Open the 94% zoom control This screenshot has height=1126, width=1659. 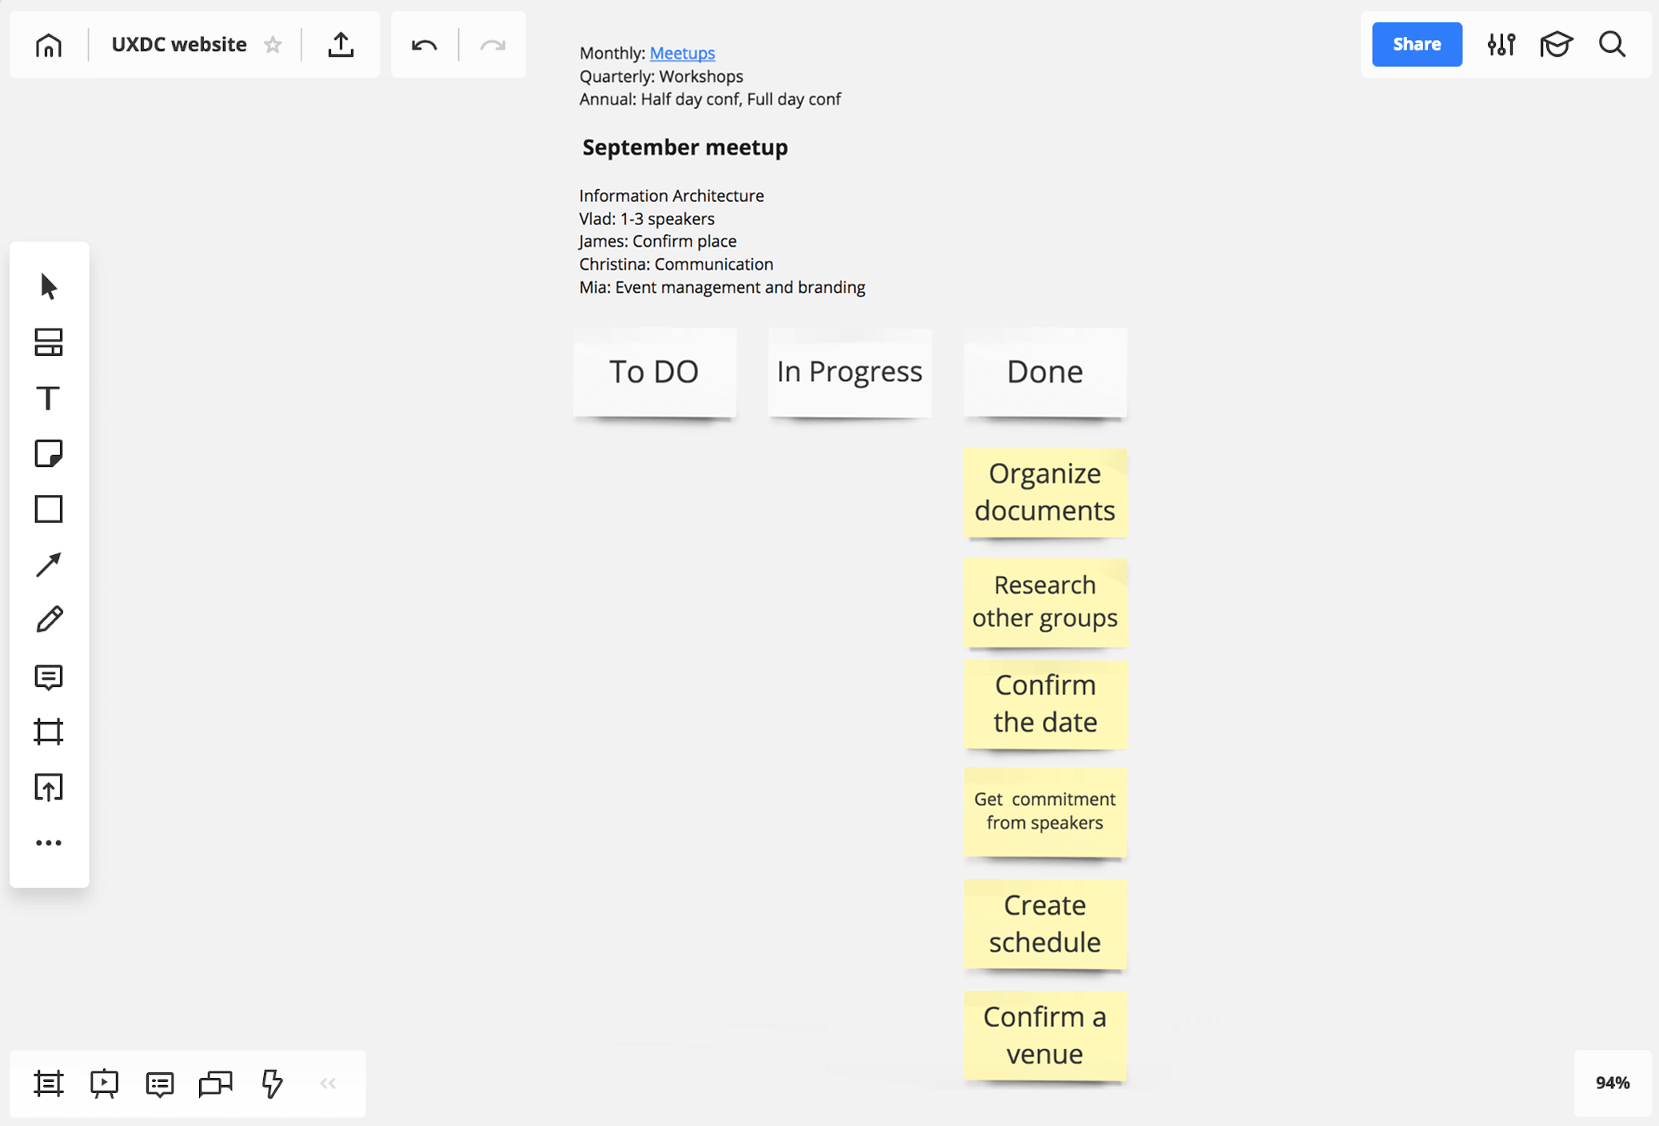coord(1612,1083)
